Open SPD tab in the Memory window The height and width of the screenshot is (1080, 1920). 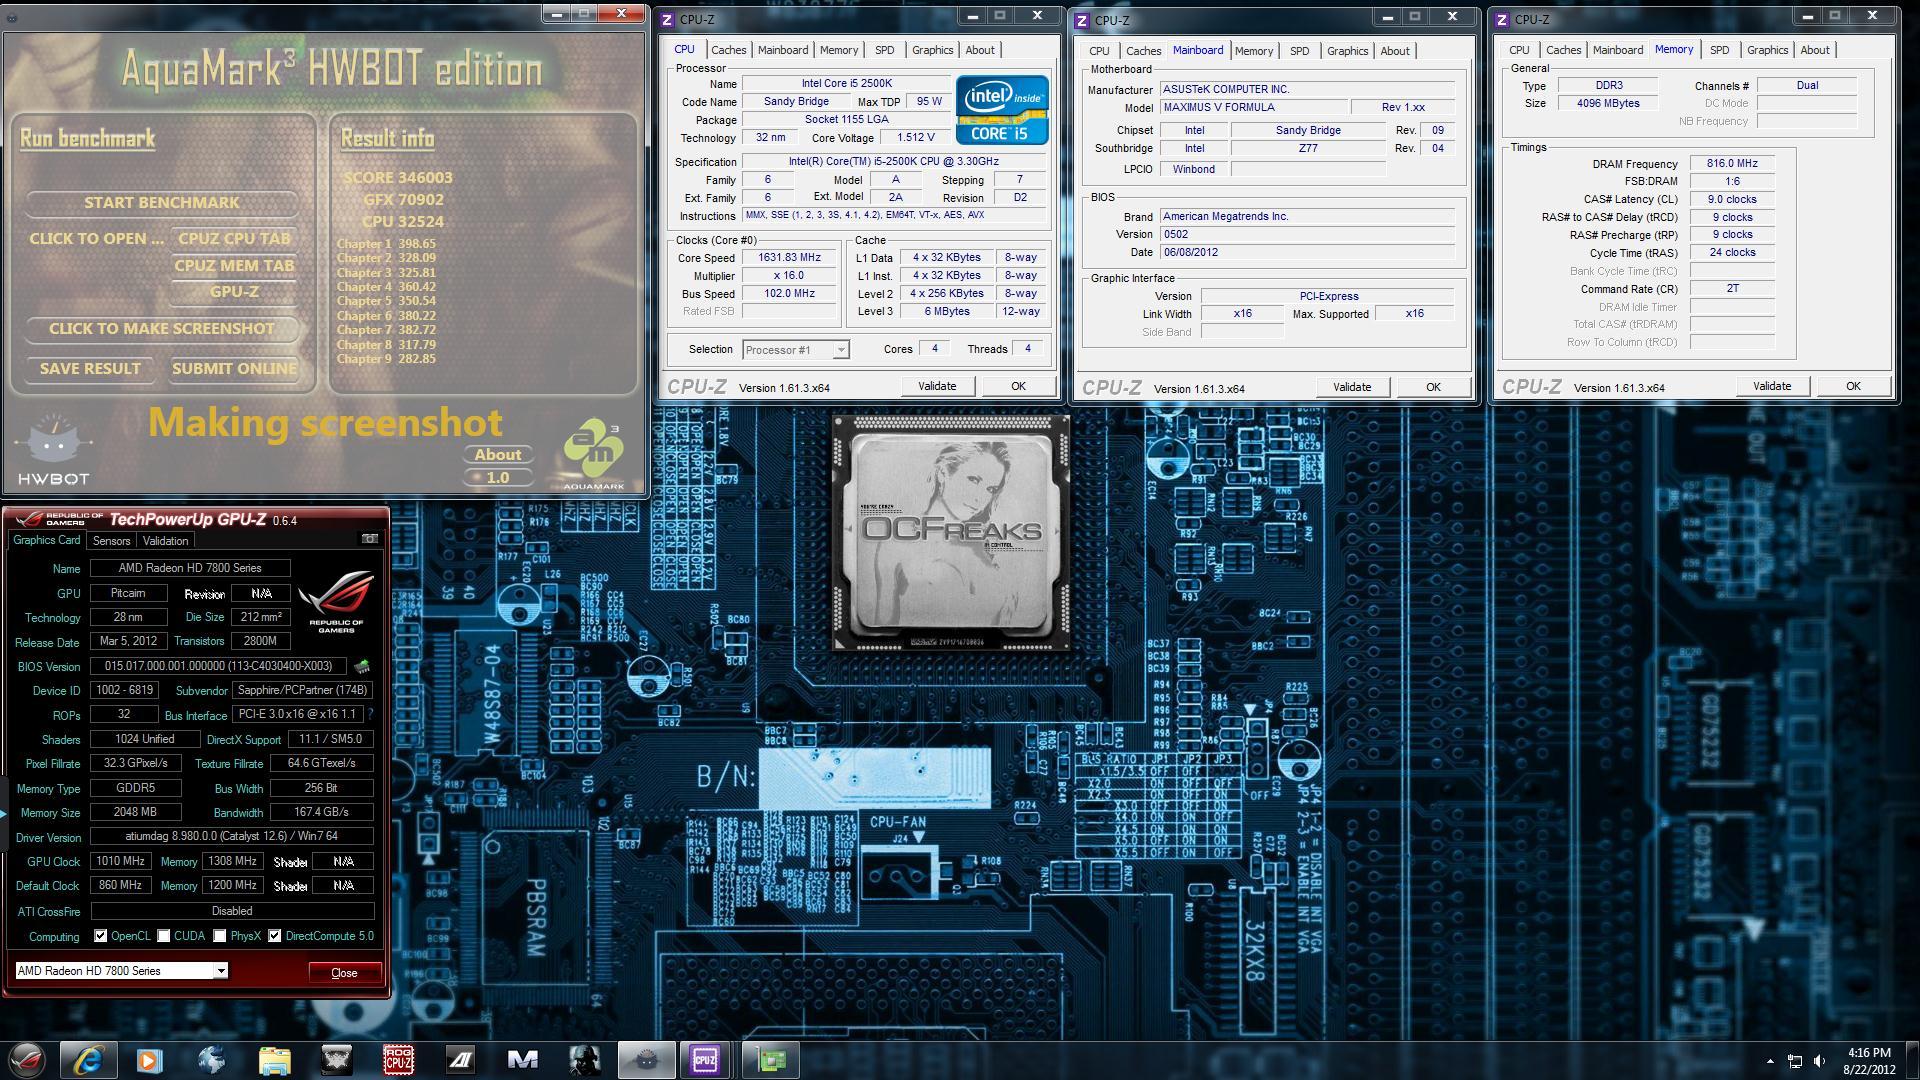1719,50
